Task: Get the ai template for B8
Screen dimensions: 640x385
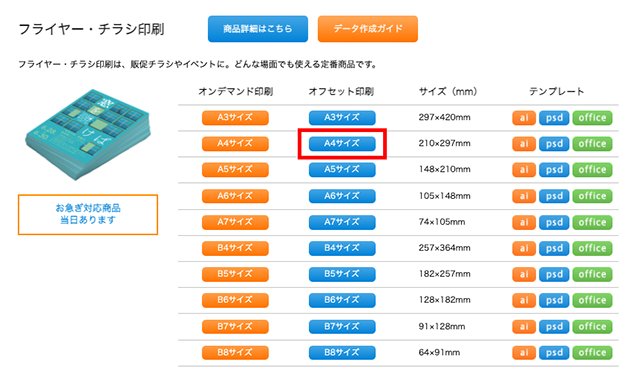Action: pyautogui.click(x=524, y=353)
